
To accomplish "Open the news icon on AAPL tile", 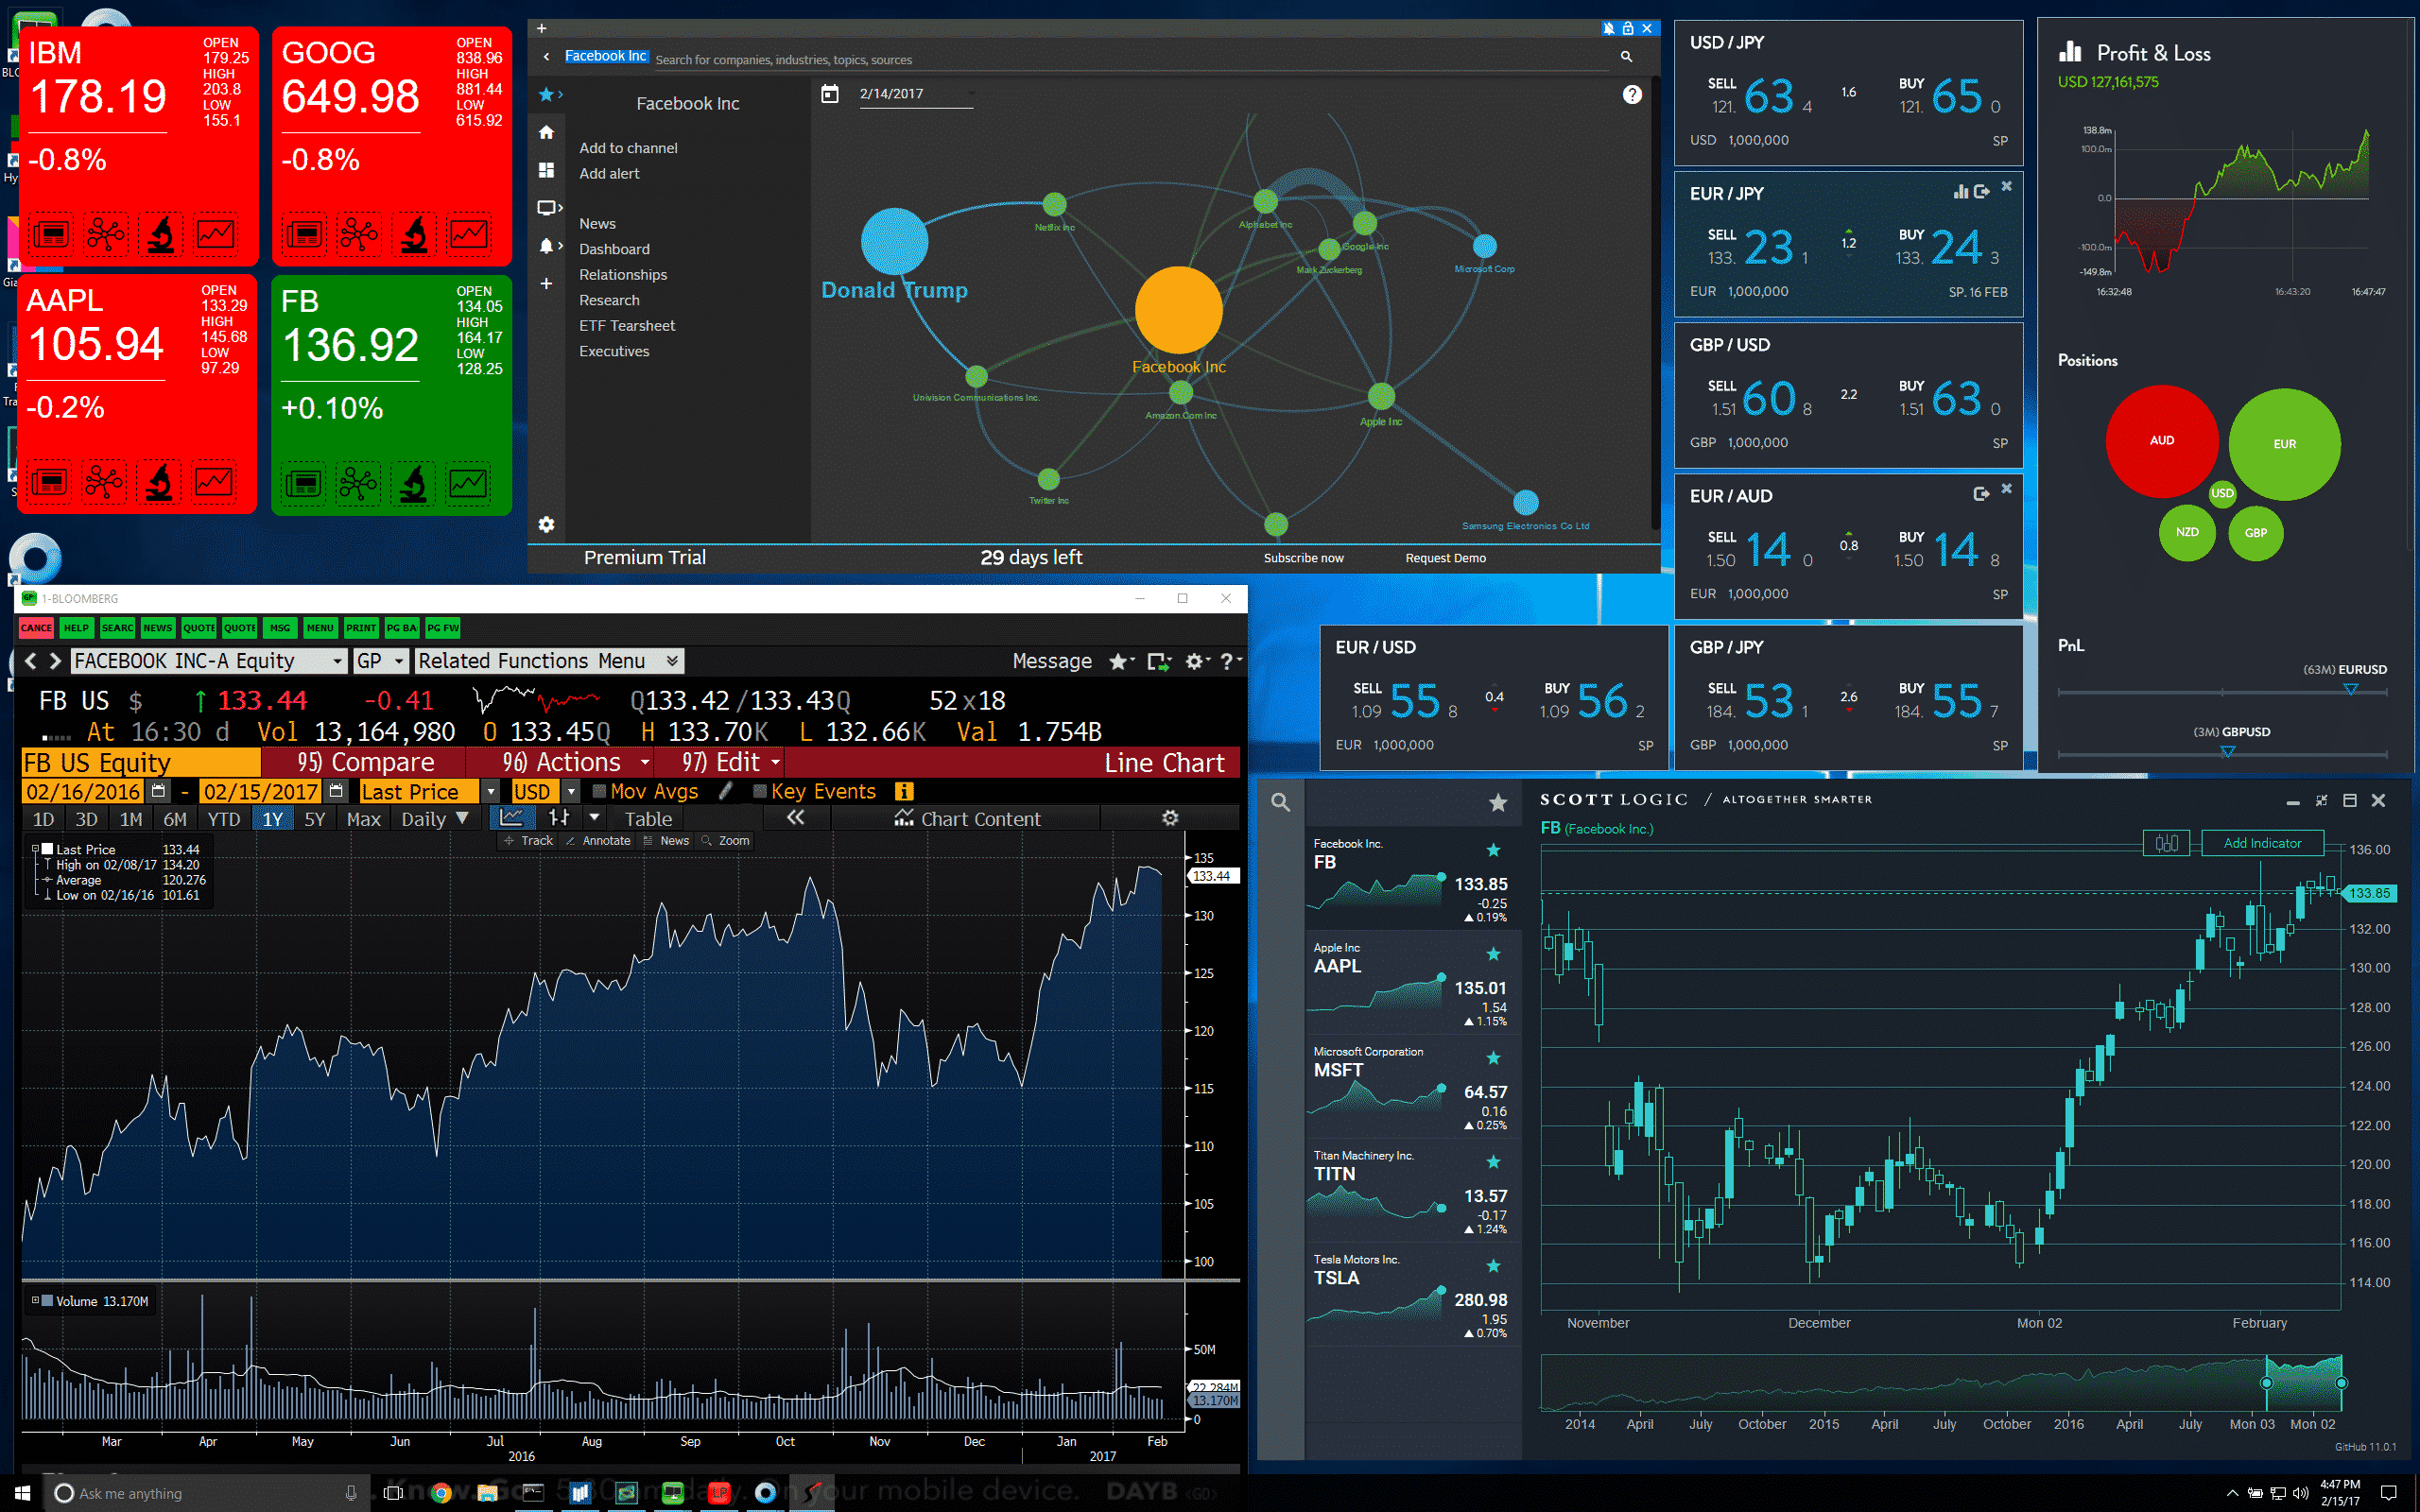I will pyautogui.click(x=49, y=482).
